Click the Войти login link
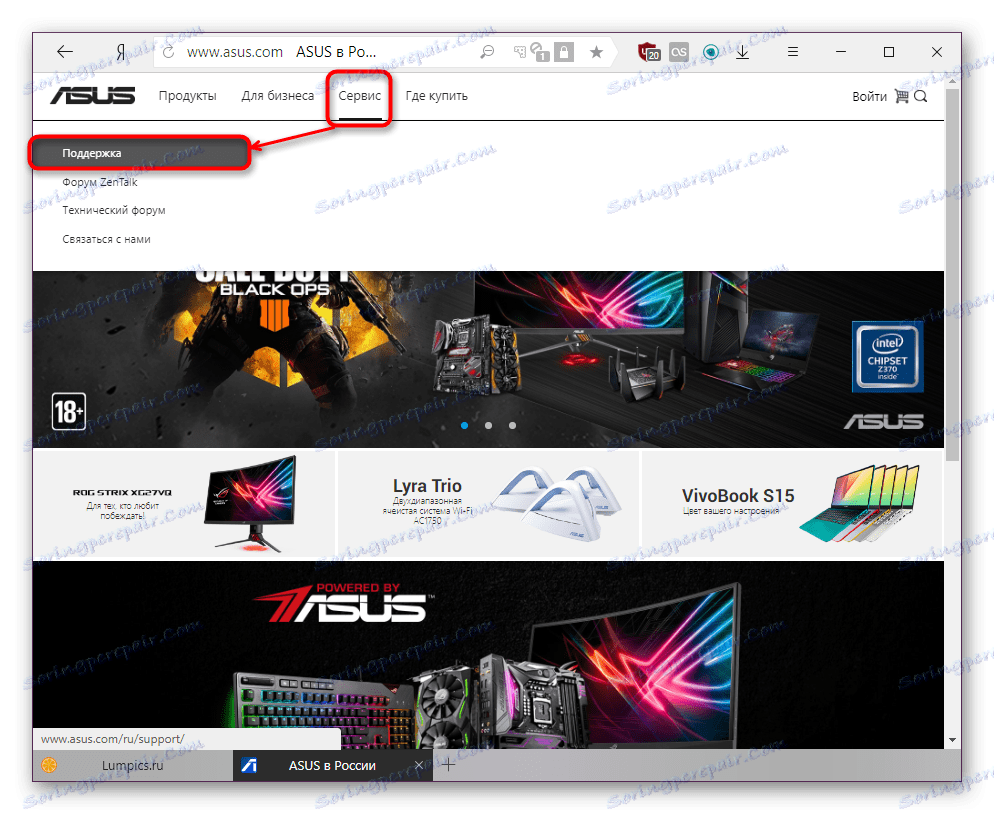Image resolution: width=994 pixels, height=814 pixels. coord(869,96)
